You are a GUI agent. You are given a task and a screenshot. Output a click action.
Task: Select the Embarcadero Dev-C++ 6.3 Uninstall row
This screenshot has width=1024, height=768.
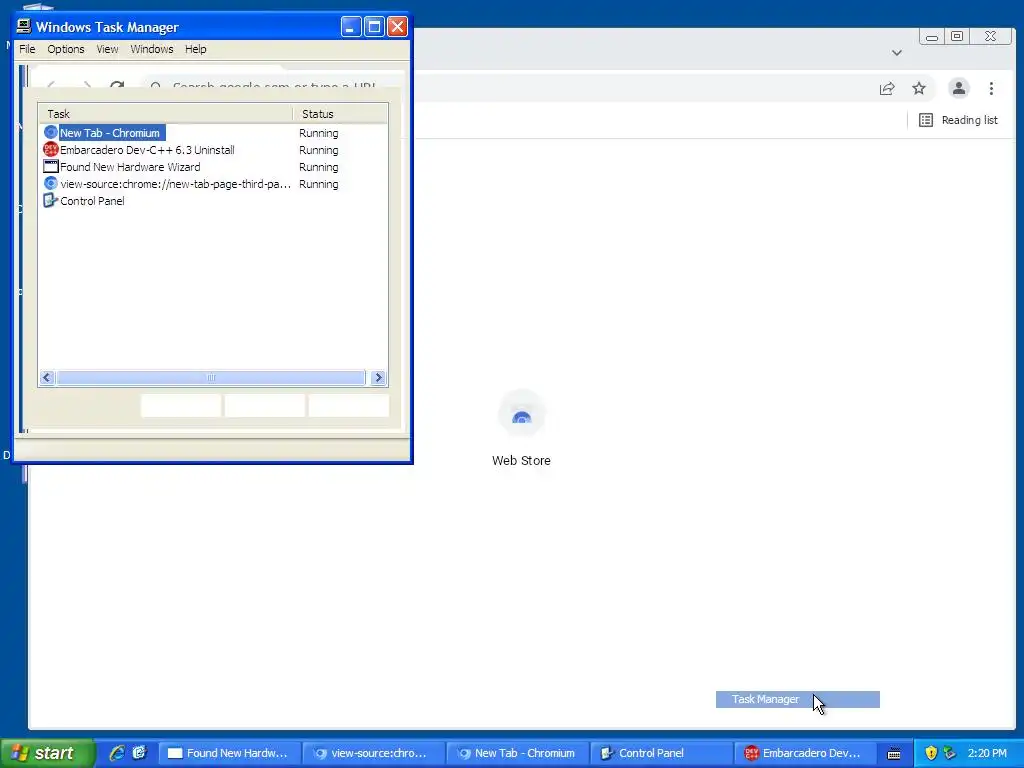click(213, 150)
